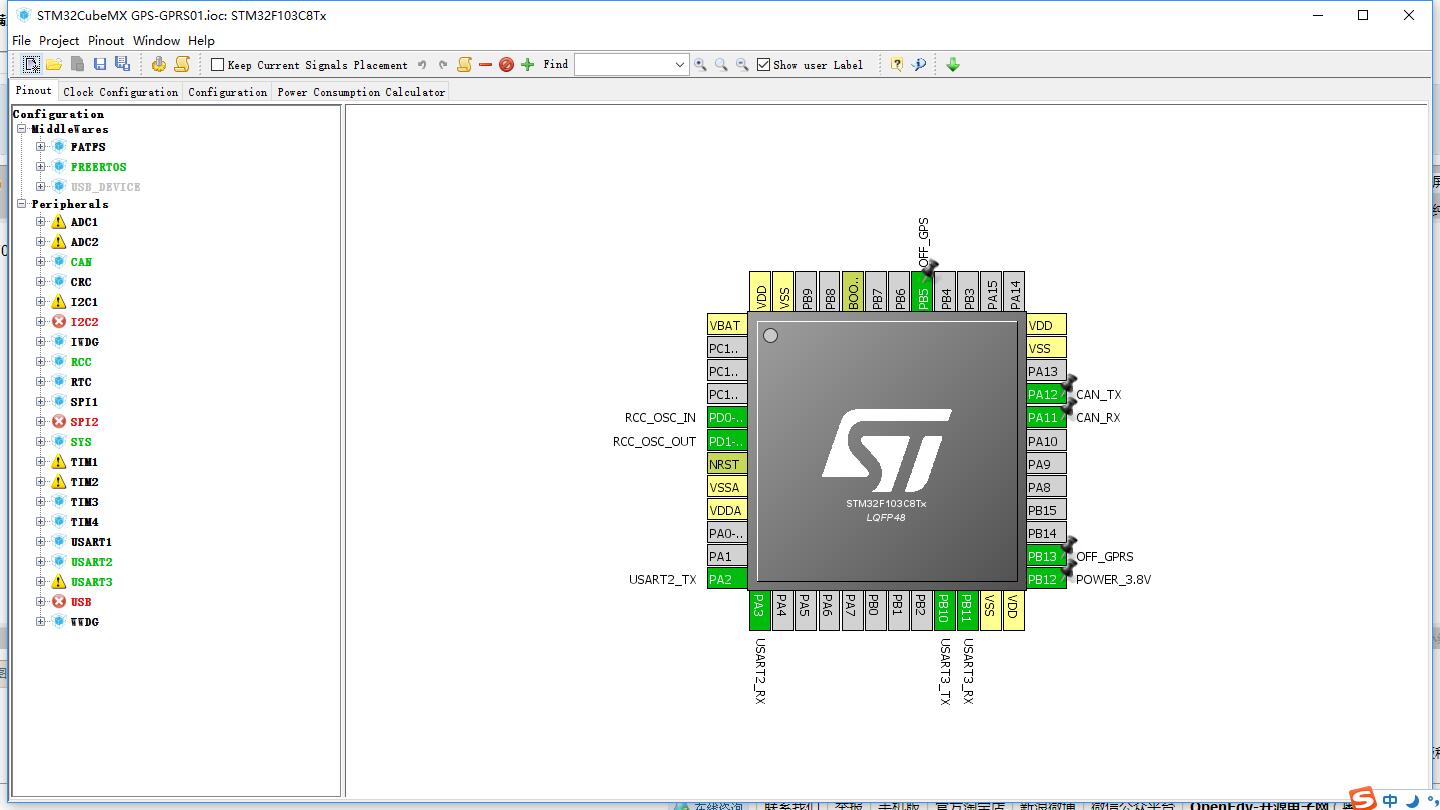Click pin PB5 labeled OFF_GPS
Viewport: 1440px width, 810px height.
click(x=923, y=291)
